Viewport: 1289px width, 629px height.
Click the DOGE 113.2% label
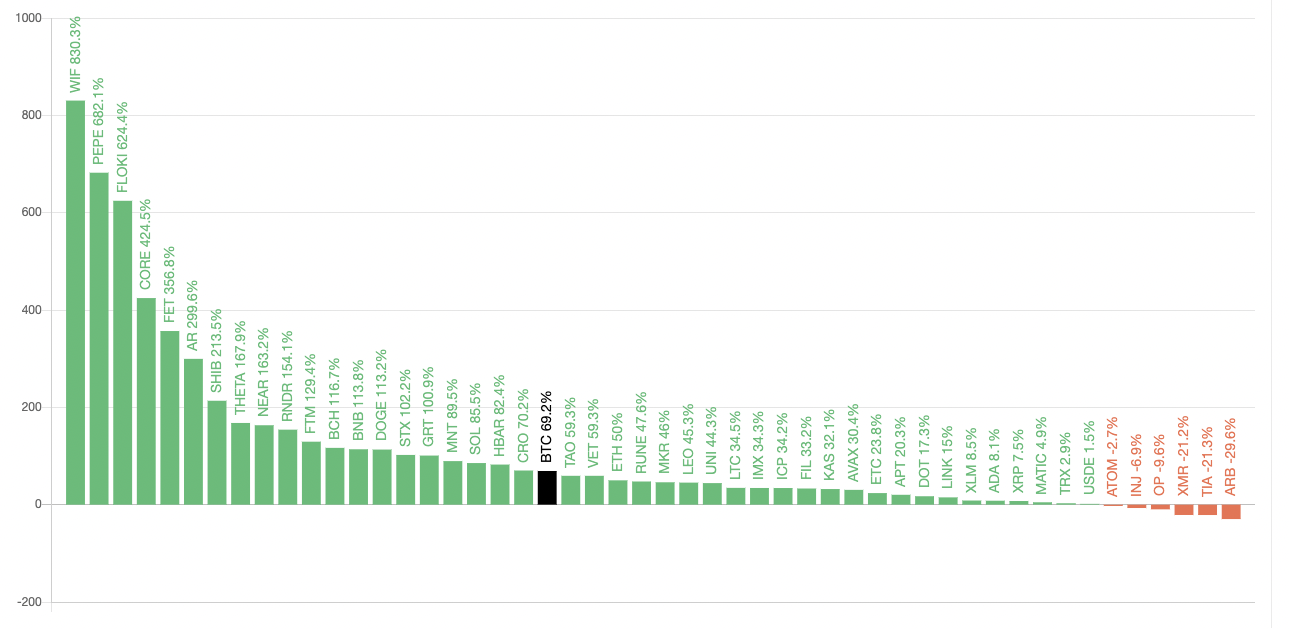(382, 396)
